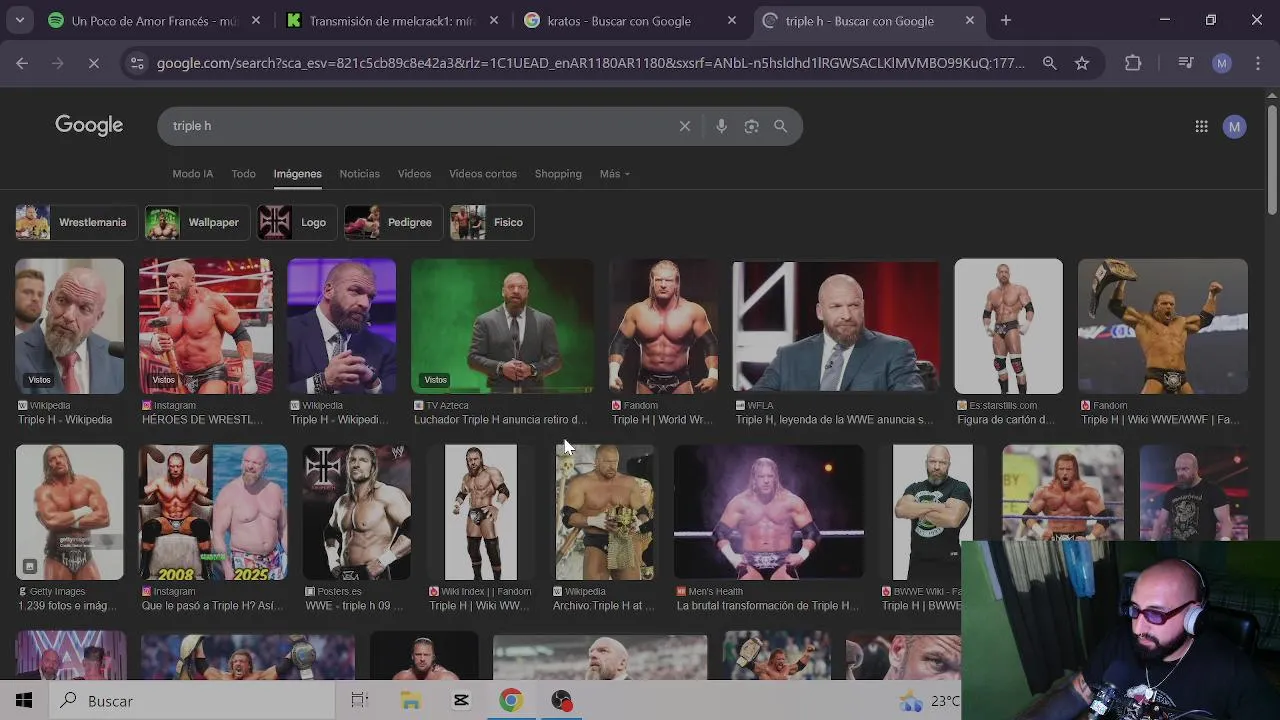The width and height of the screenshot is (1280, 720).
Task: Filter images by Wallpaper chip
Action: click(x=197, y=222)
